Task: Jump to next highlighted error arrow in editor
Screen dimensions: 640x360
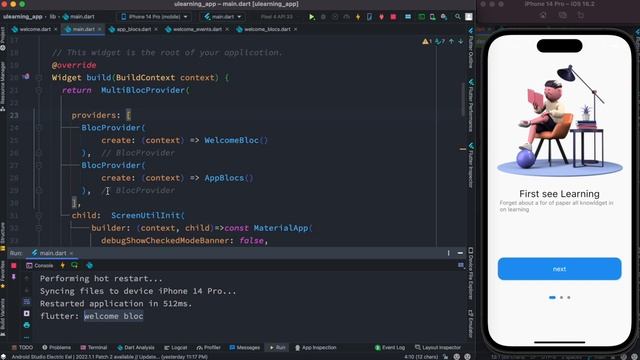Action: coord(460,41)
